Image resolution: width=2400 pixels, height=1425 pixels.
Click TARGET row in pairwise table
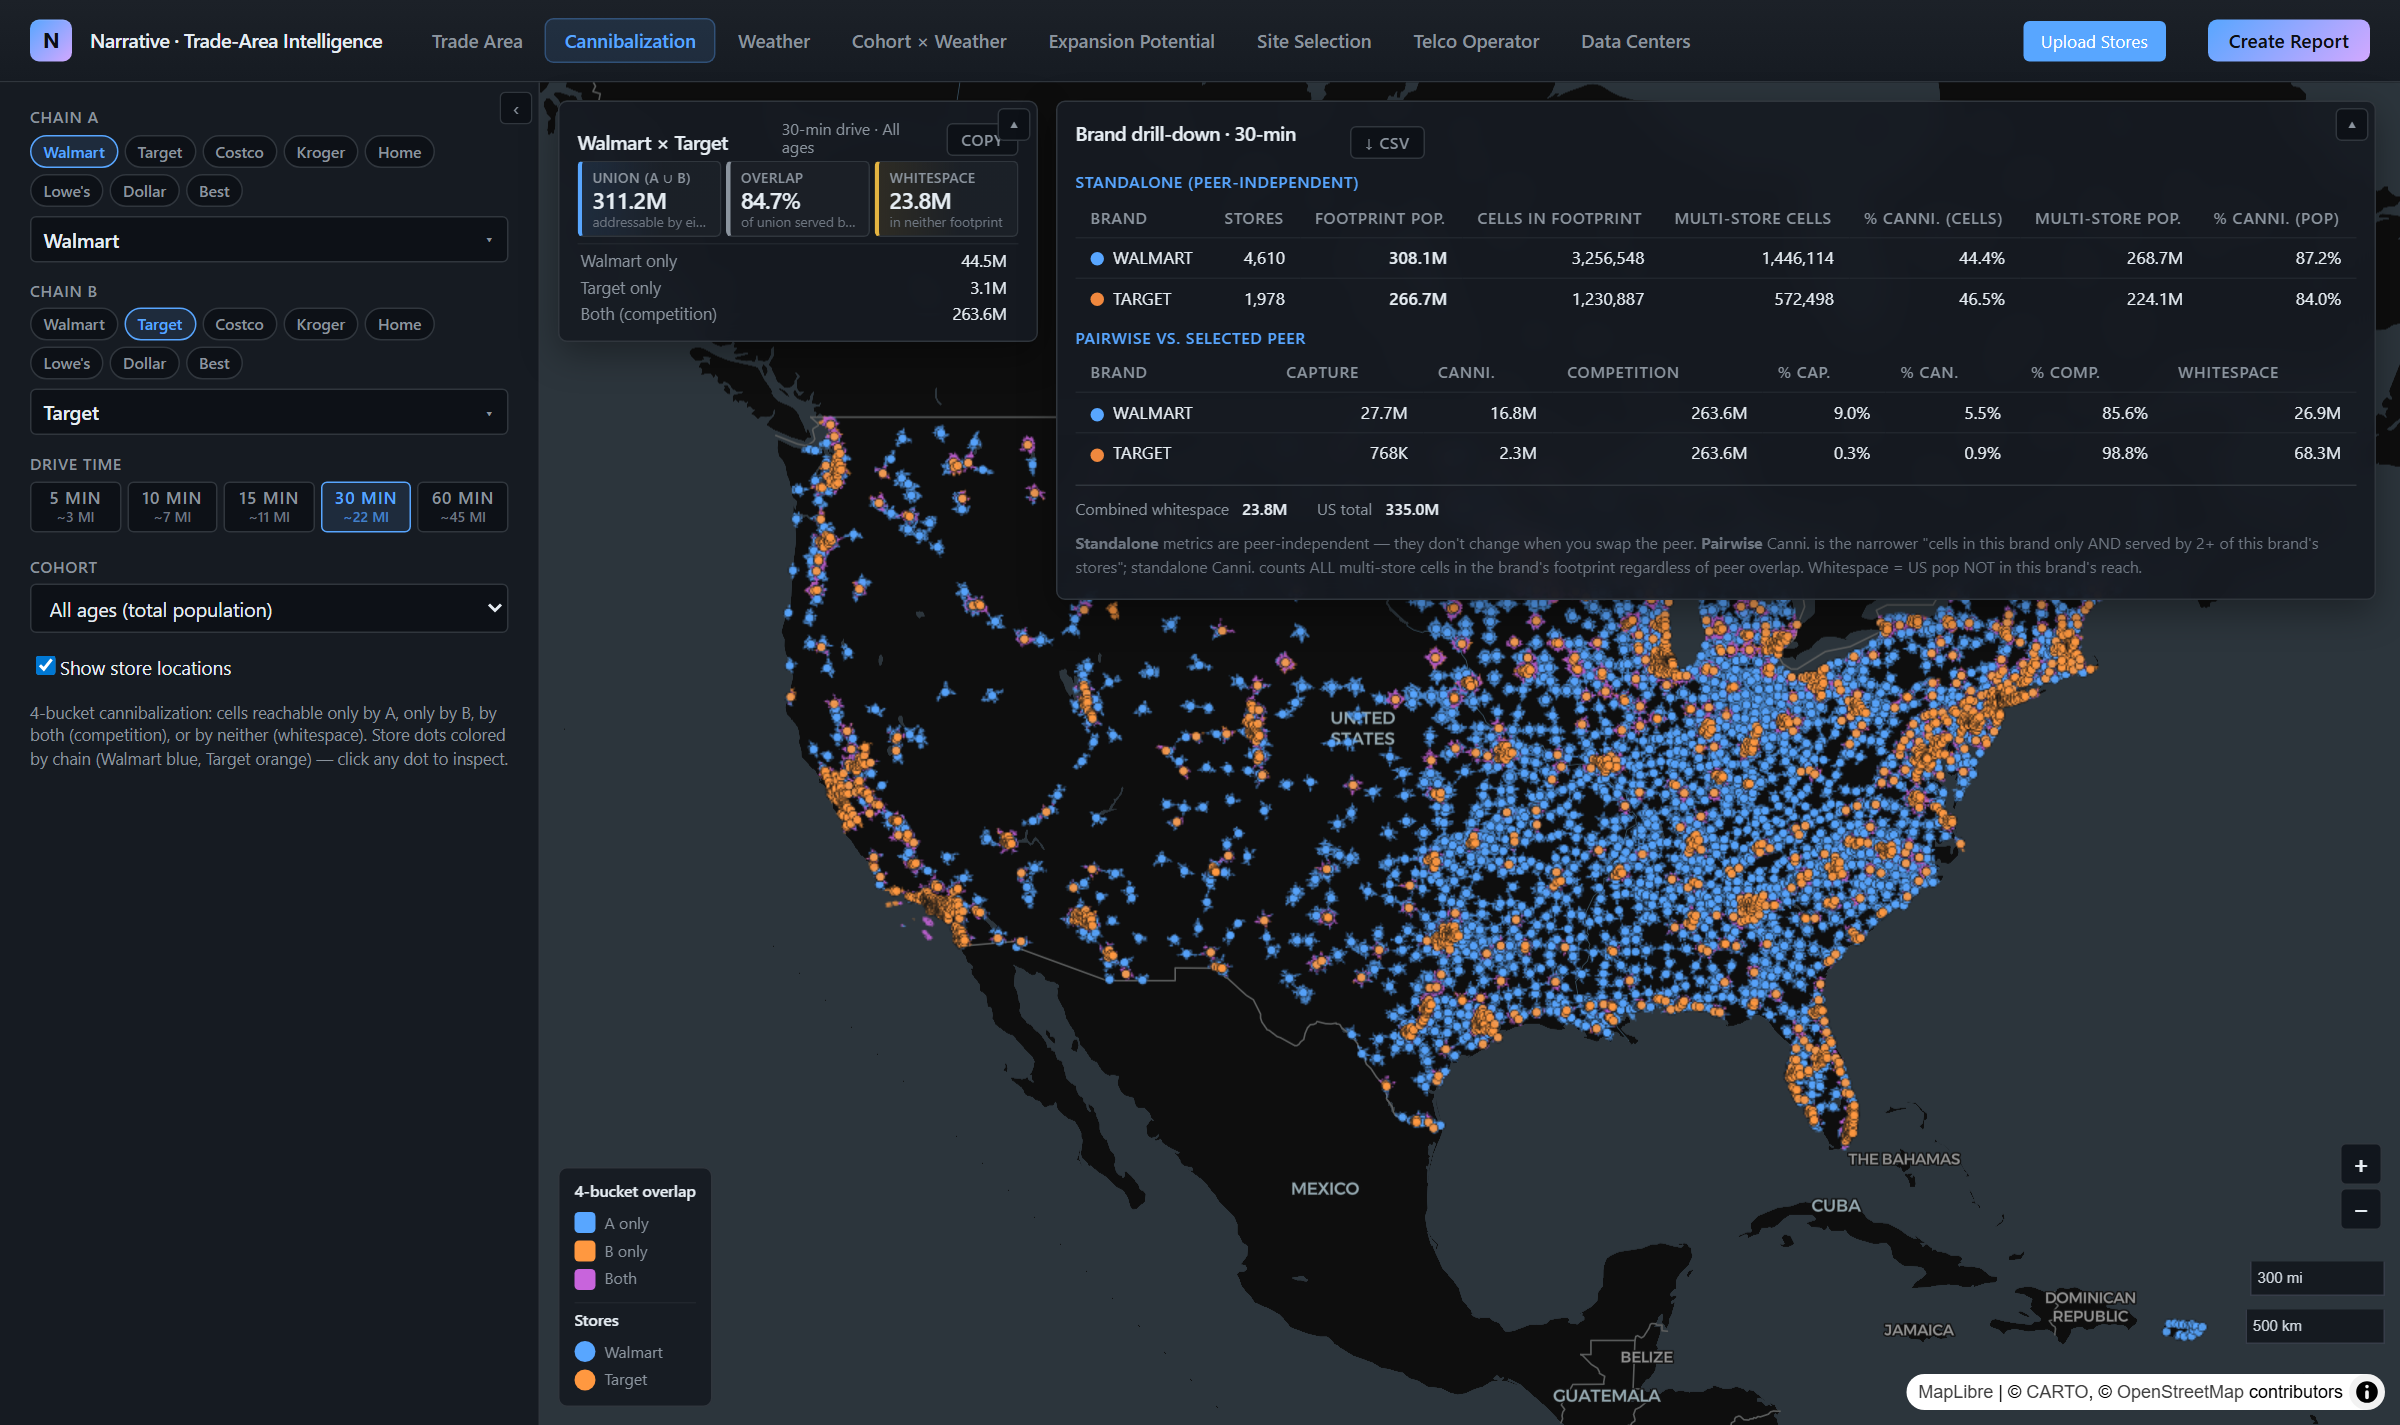pos(1715,453)
